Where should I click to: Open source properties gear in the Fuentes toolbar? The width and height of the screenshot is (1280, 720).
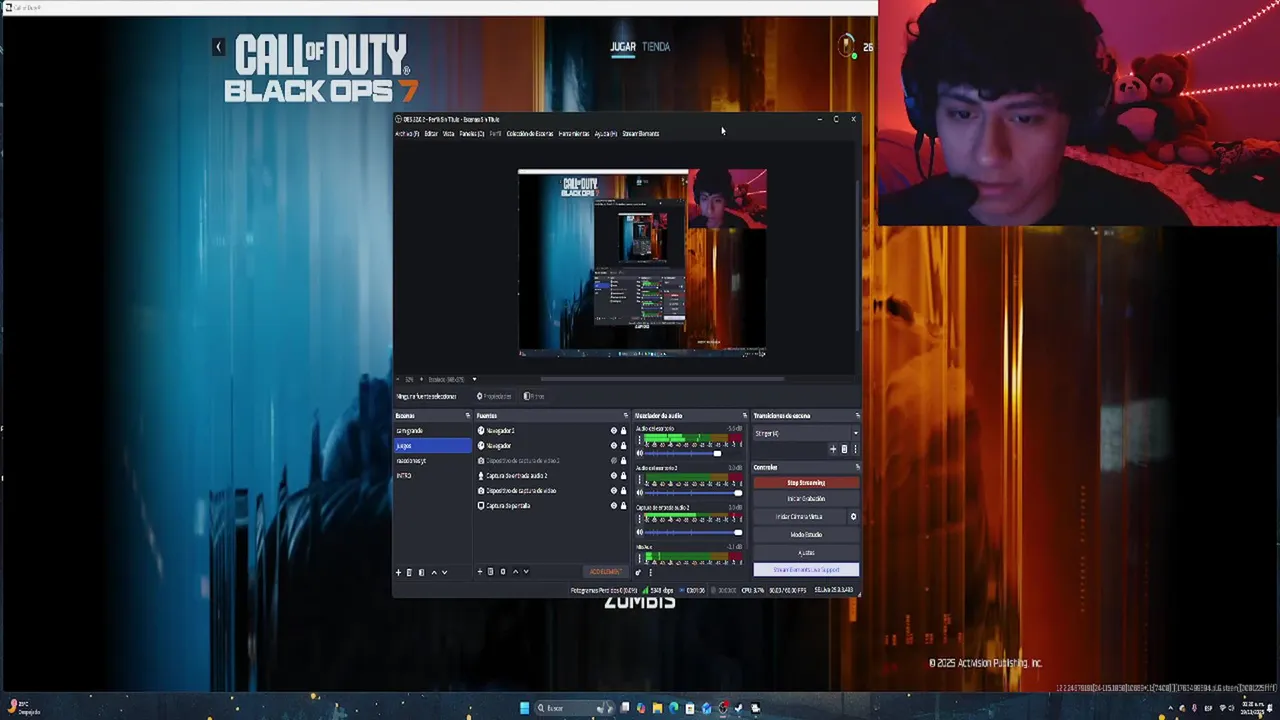503,571
